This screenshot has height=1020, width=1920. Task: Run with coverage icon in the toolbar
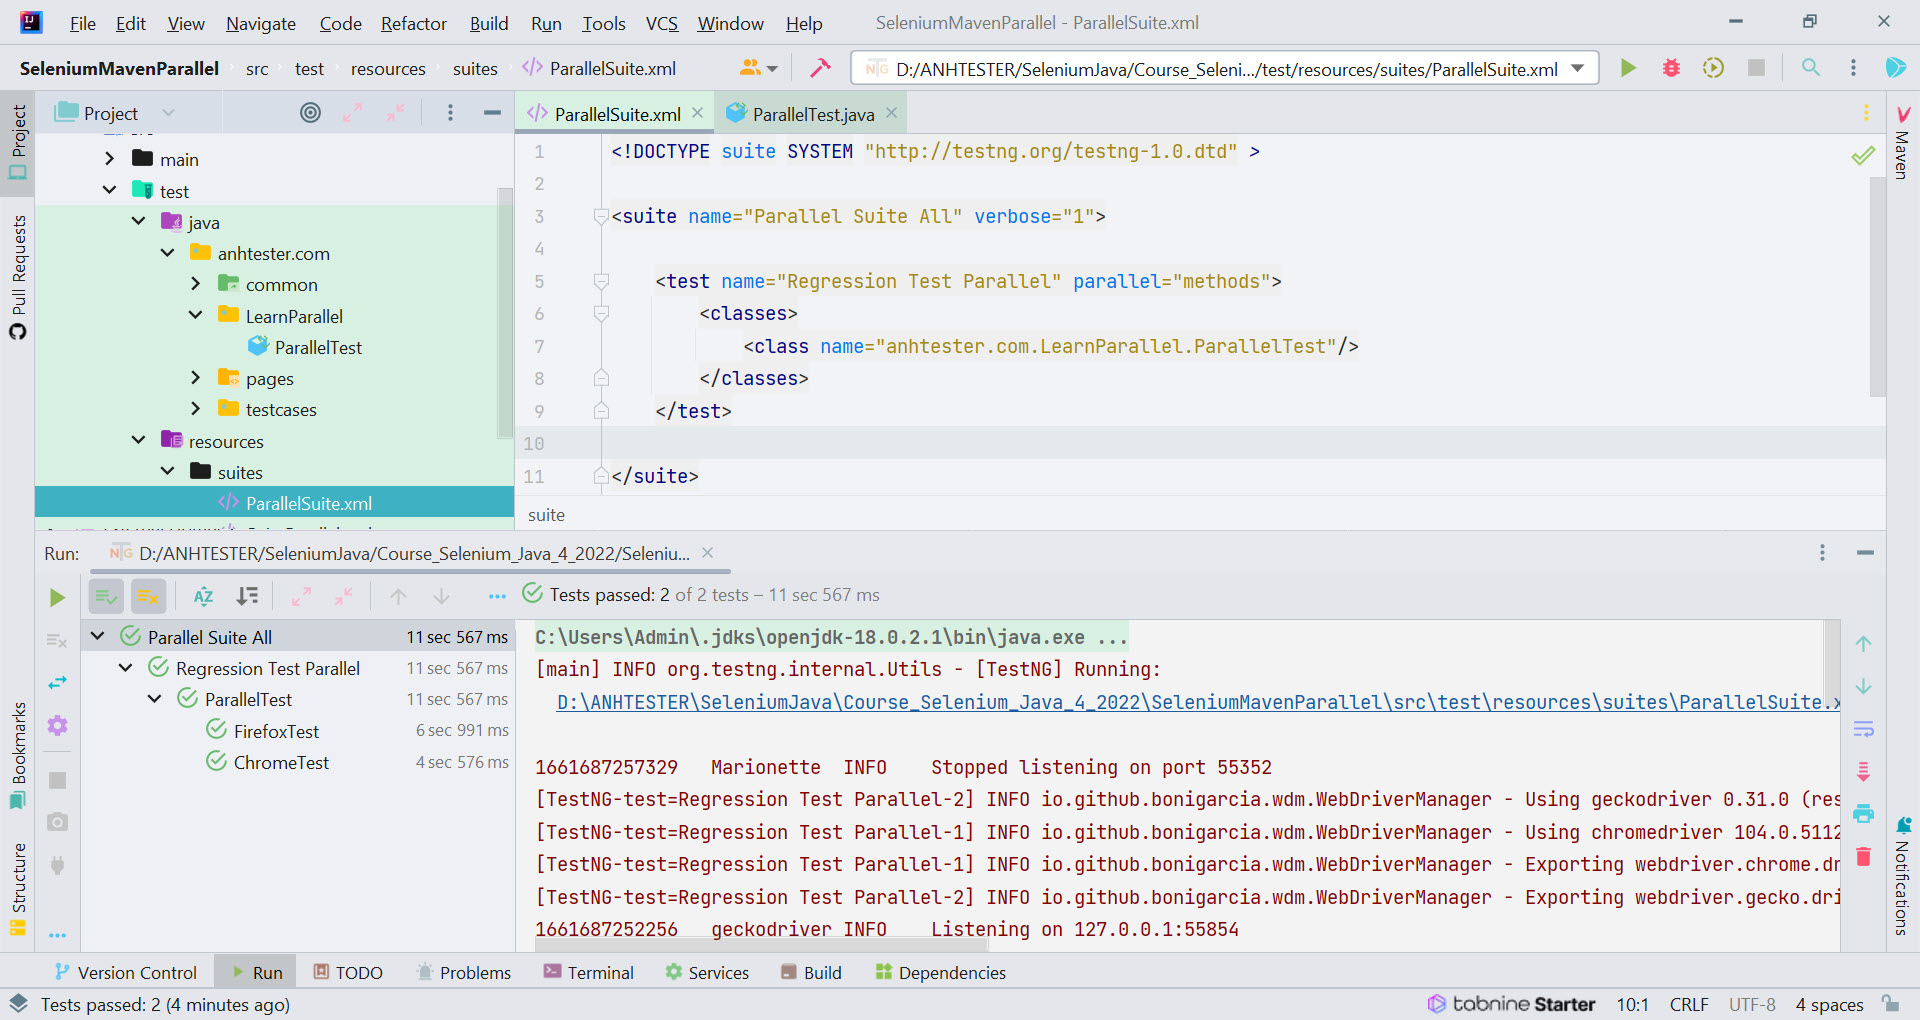pyautogui.click(x=1713, y=68)
